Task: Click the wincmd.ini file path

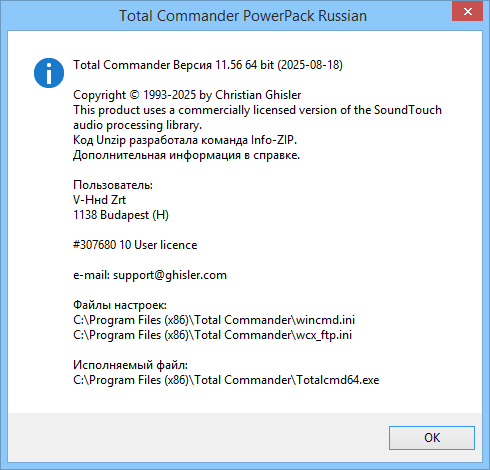Action: pyautogui.click(x=214, y=320)
